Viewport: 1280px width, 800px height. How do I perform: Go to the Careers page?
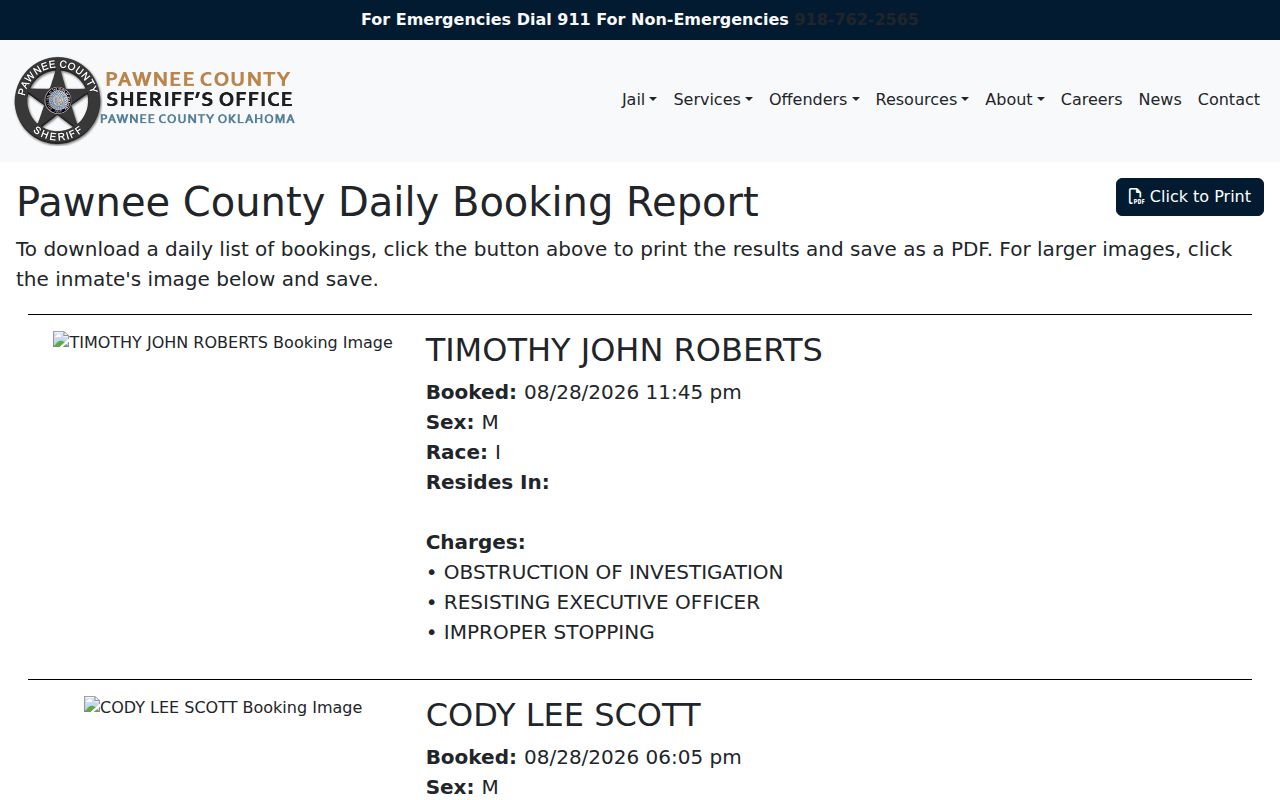click(x=1091, y=99)
